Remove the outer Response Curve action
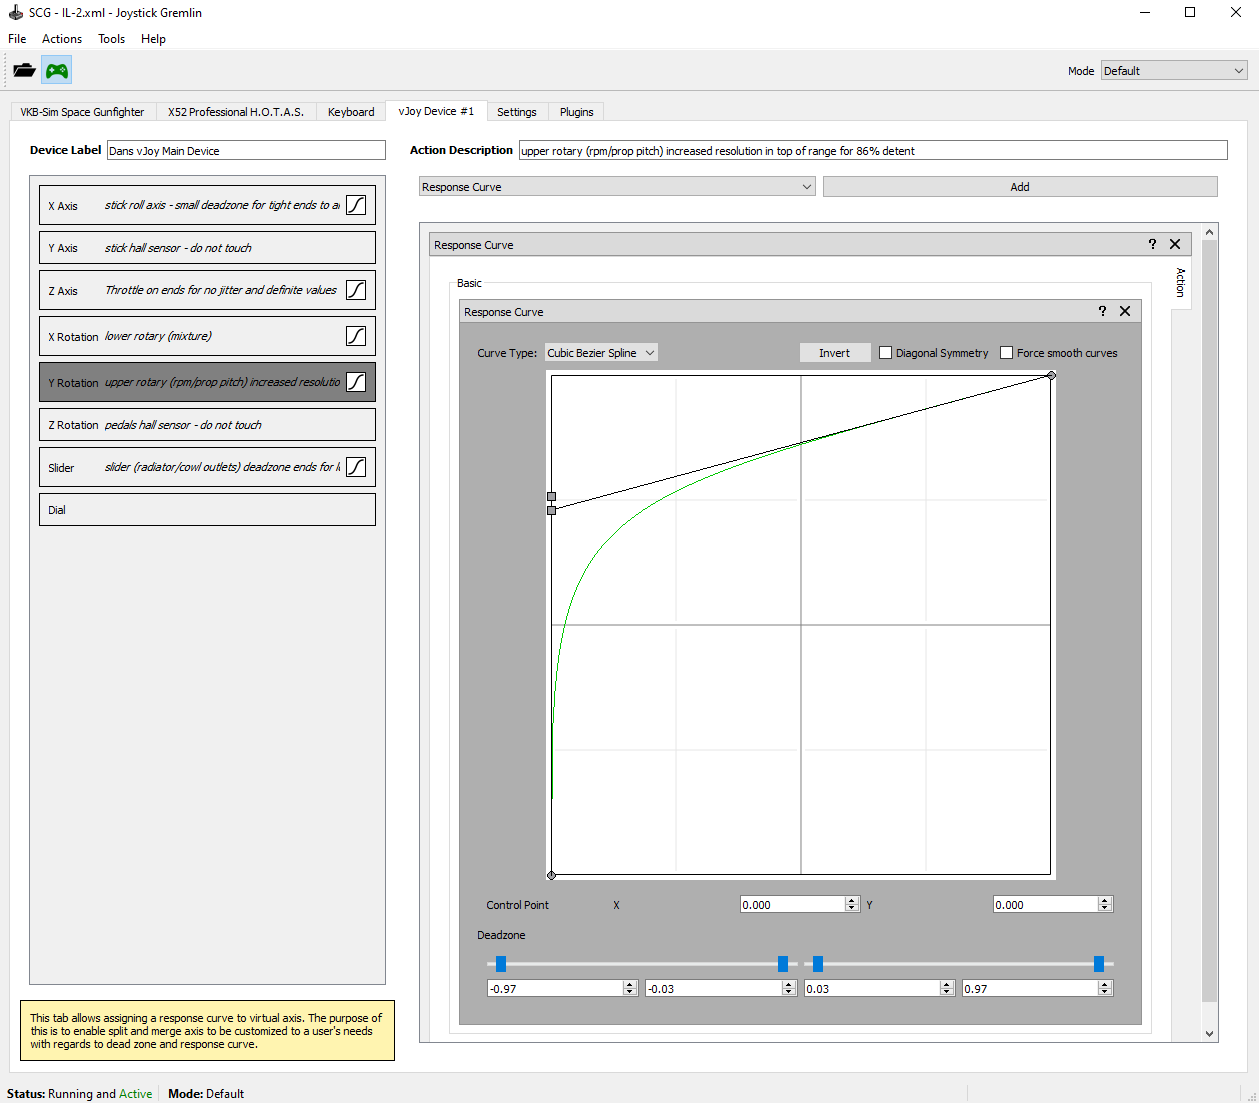 pyautogui.click(x=1175, y=244)
